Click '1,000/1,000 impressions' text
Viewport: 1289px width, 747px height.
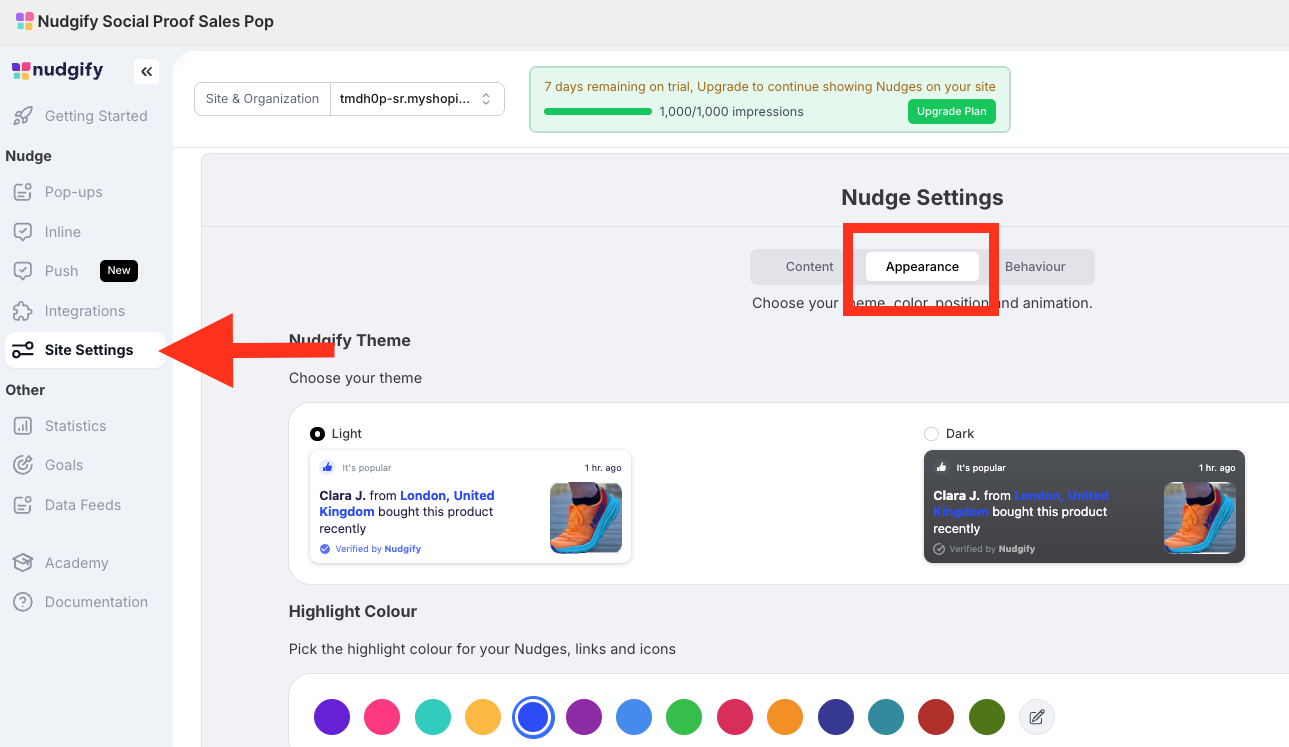point(731,112)
